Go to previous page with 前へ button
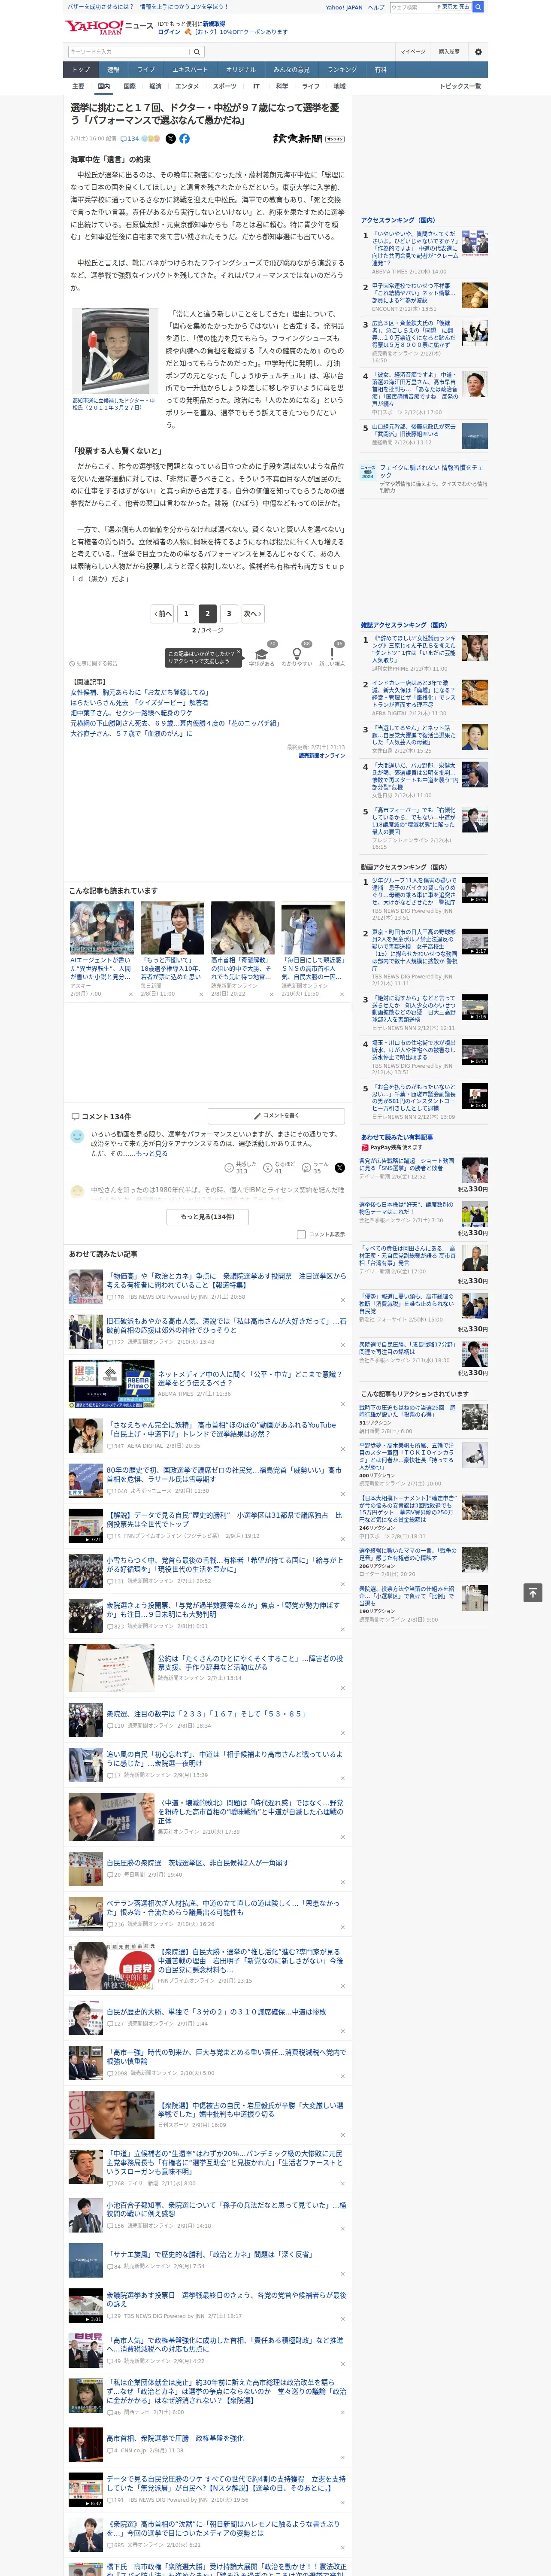Viewport: 551px width, 2576px height. [x=162, y=613]
